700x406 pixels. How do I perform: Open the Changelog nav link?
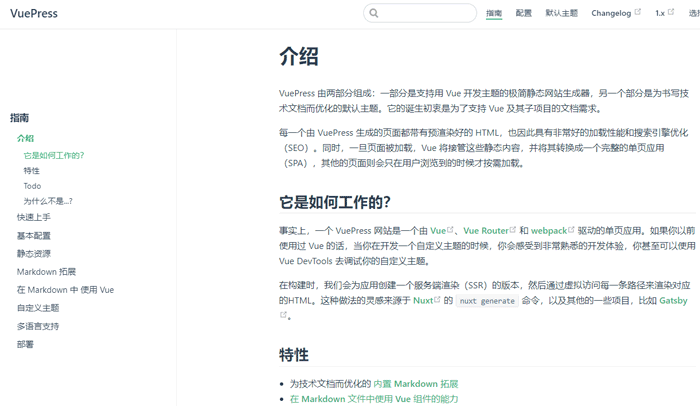pyautogui.click(x=611, y=13)
